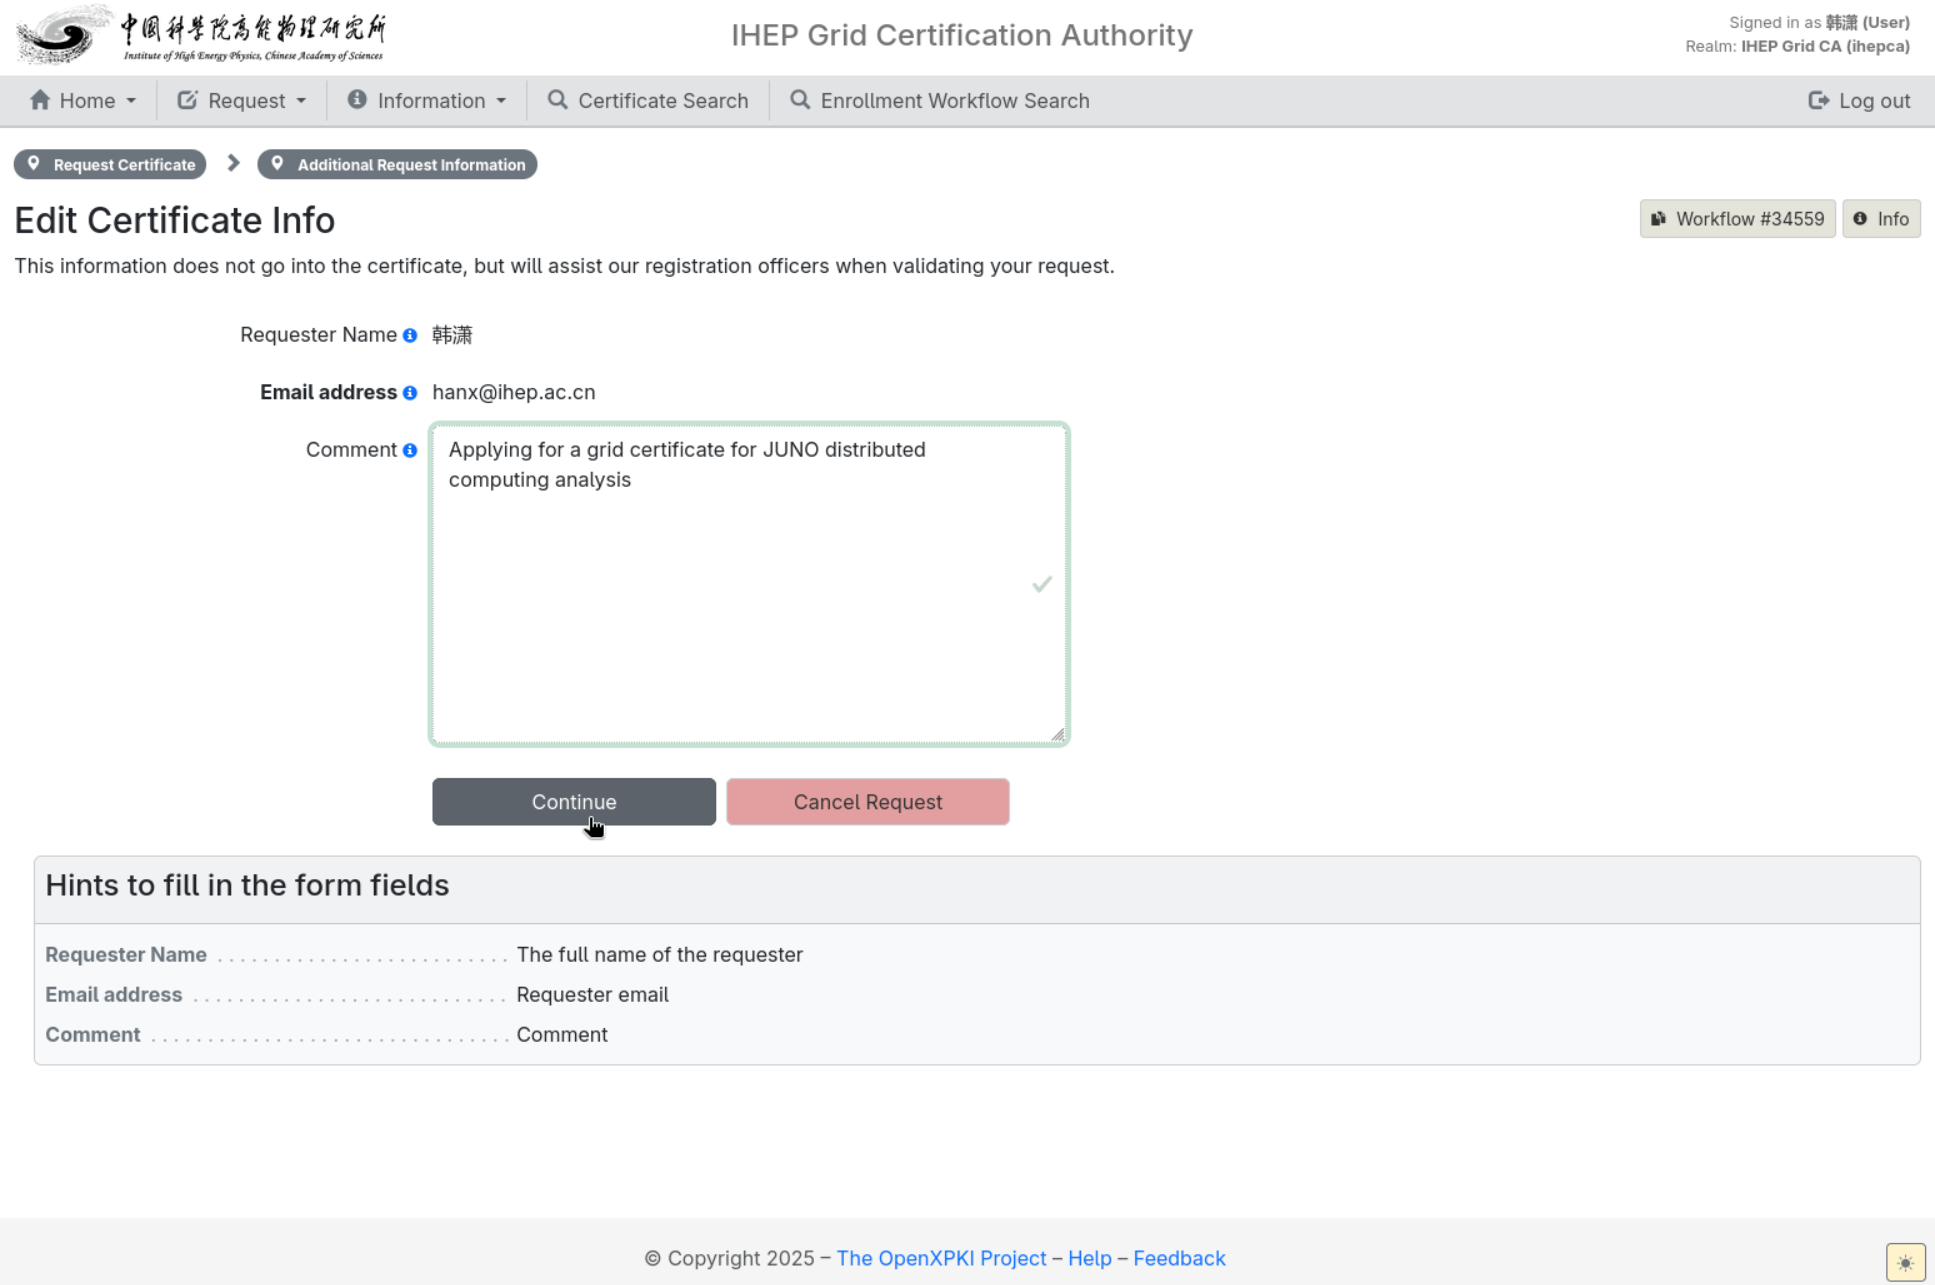The width and height of the screenshot is (1935, 1285).
Task: Click the Information circle icon in navbar
Action: (x=357, y=99)
